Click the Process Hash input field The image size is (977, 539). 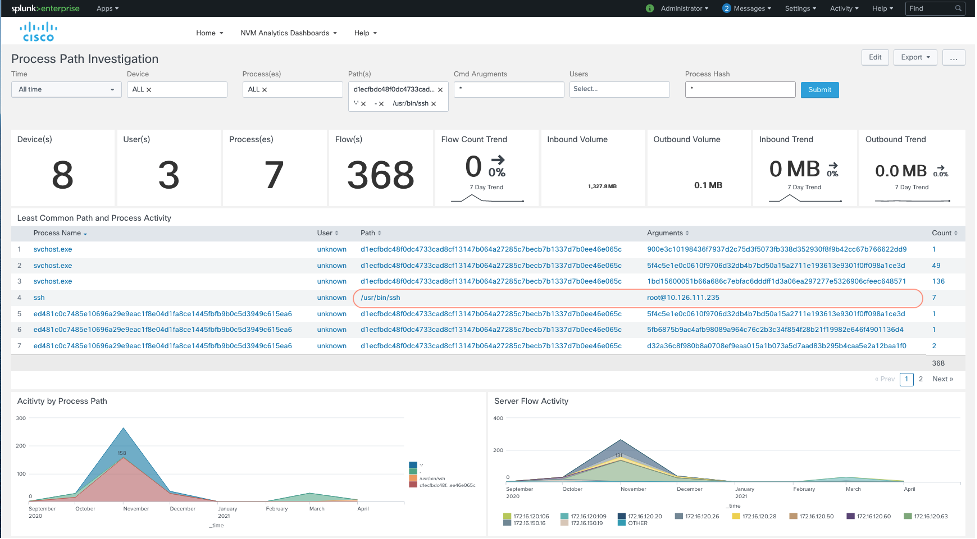[x=739, y=90]
